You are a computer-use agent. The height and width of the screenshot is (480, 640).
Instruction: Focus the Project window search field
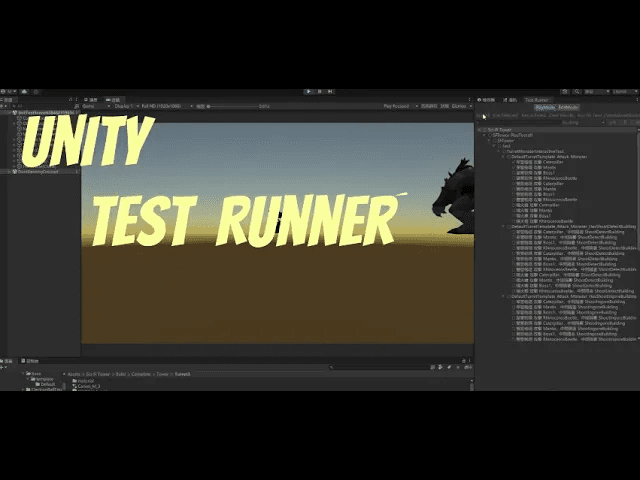[379, 367]
